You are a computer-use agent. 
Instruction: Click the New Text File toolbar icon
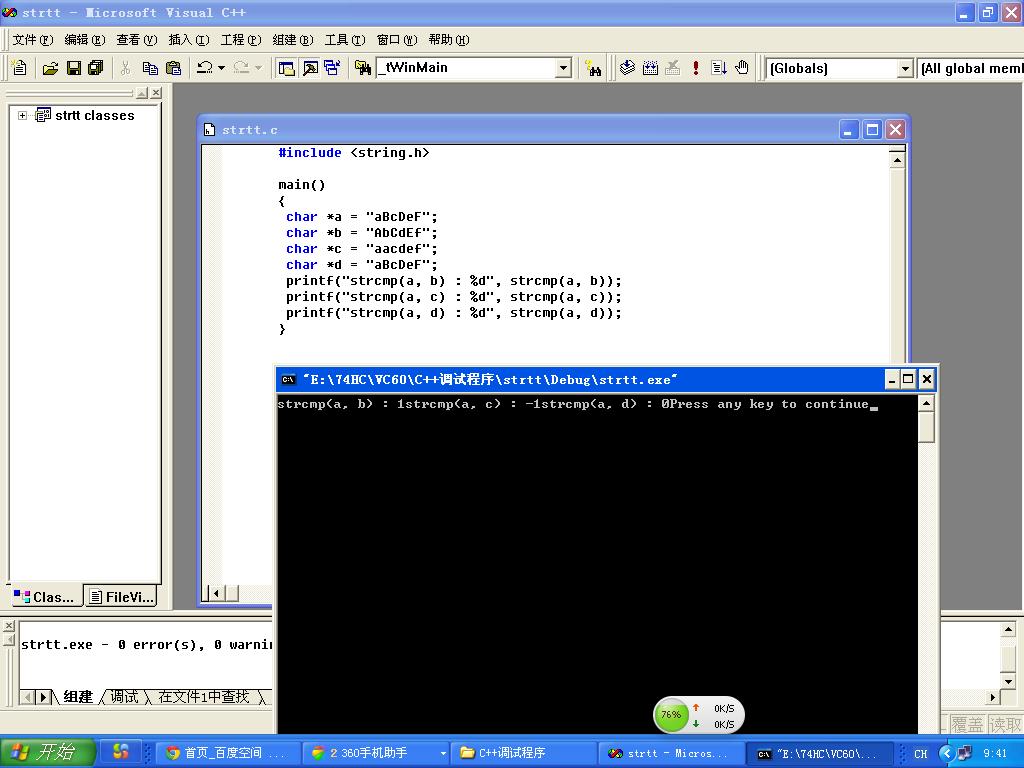pos(20,67)
